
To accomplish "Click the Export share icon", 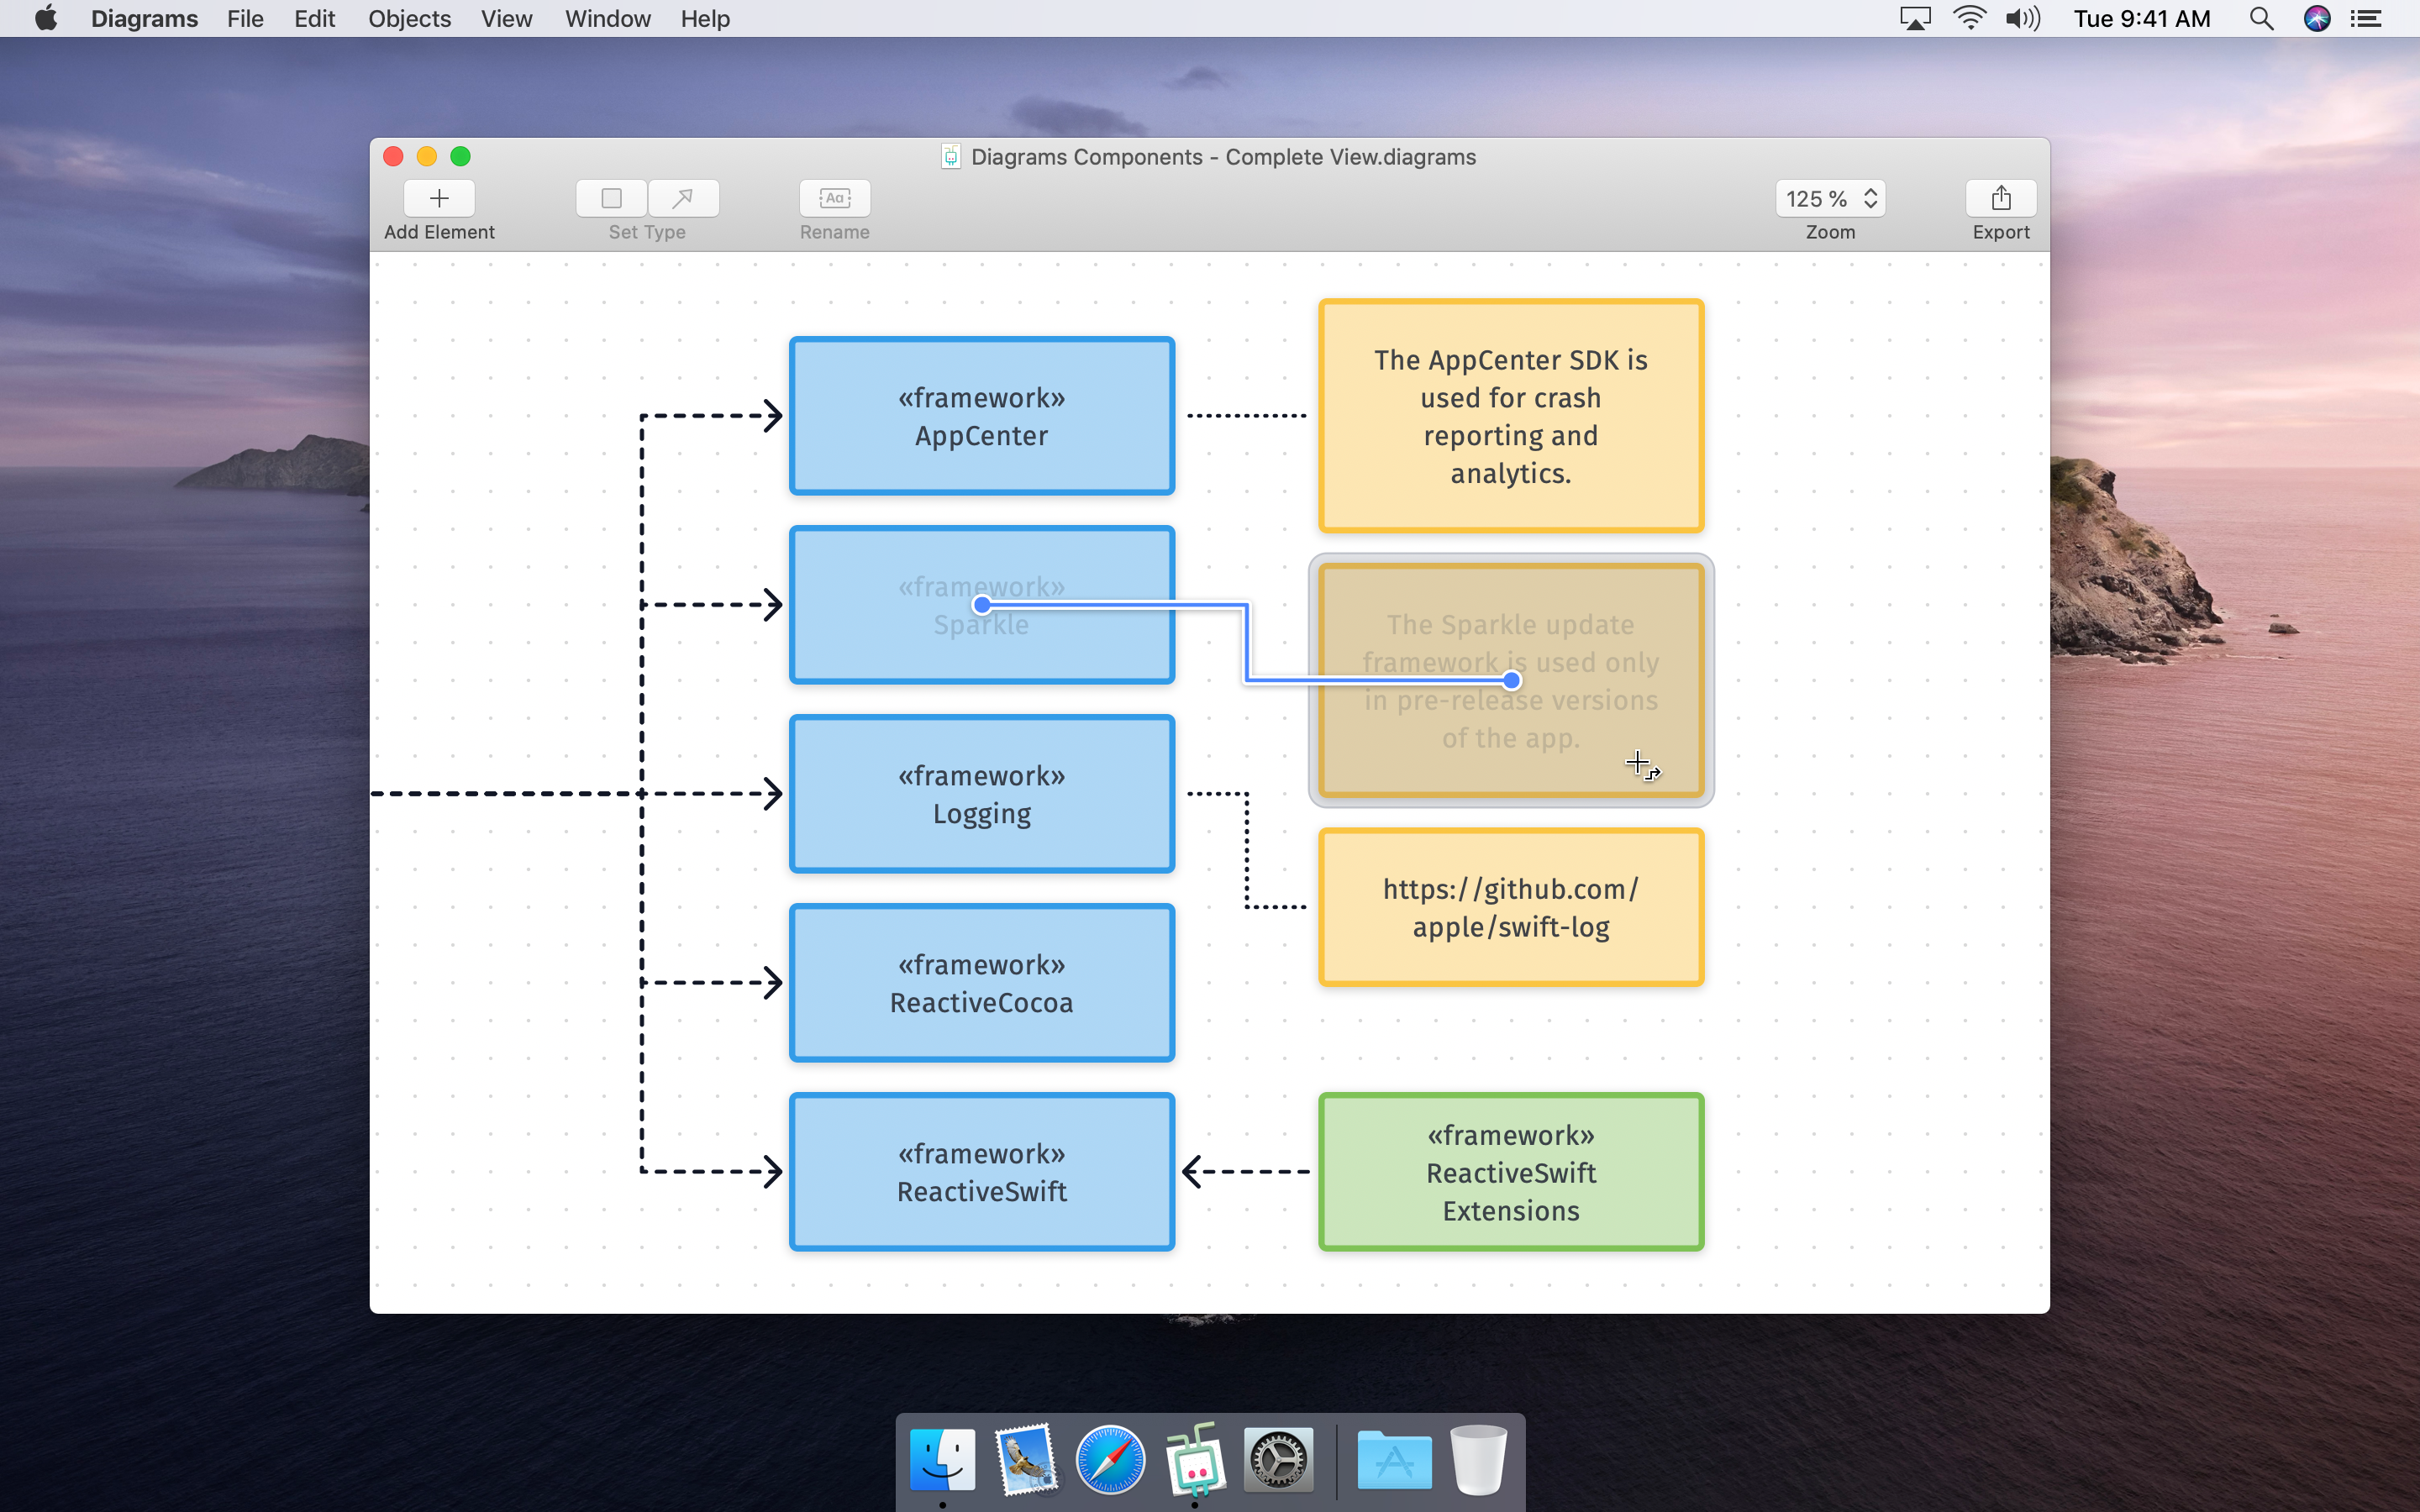I will 2000,198.
